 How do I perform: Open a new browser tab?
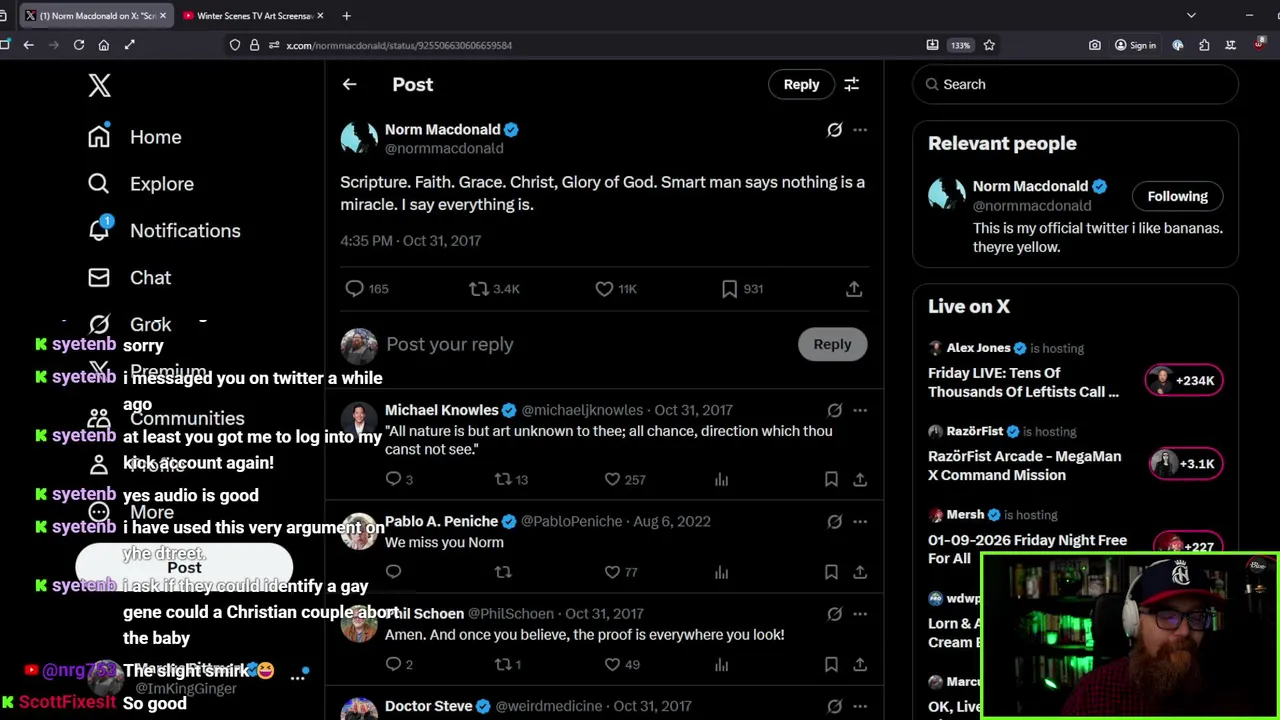click(x=346, y=16)
